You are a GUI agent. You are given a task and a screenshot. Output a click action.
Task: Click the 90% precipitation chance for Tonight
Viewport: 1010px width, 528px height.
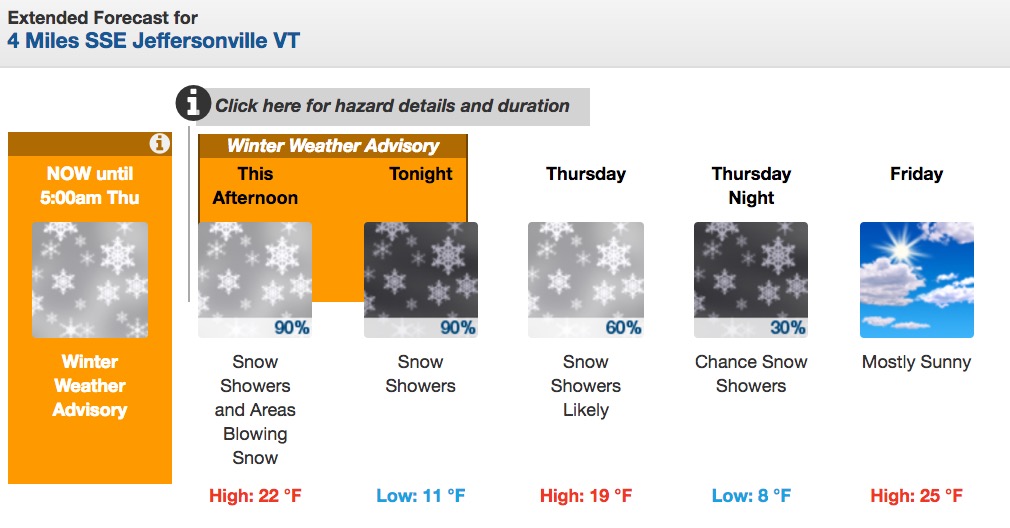click(x=457, y=328)
